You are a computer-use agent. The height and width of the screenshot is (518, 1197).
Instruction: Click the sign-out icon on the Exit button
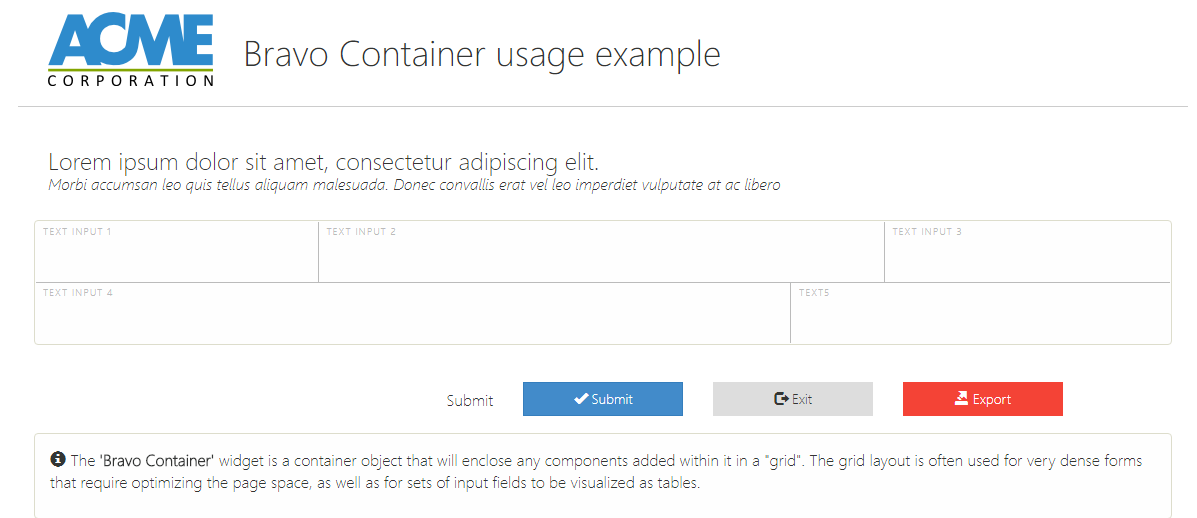[782, 399]
